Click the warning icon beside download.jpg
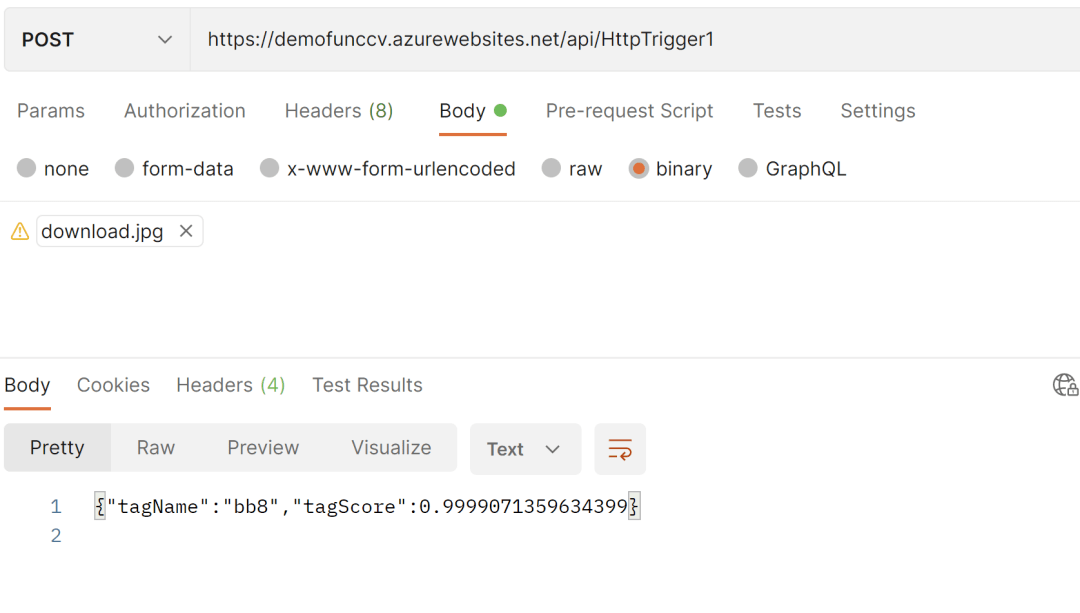Image resolution: width=1080 pixels, height=613 pixels. (19, 232)
